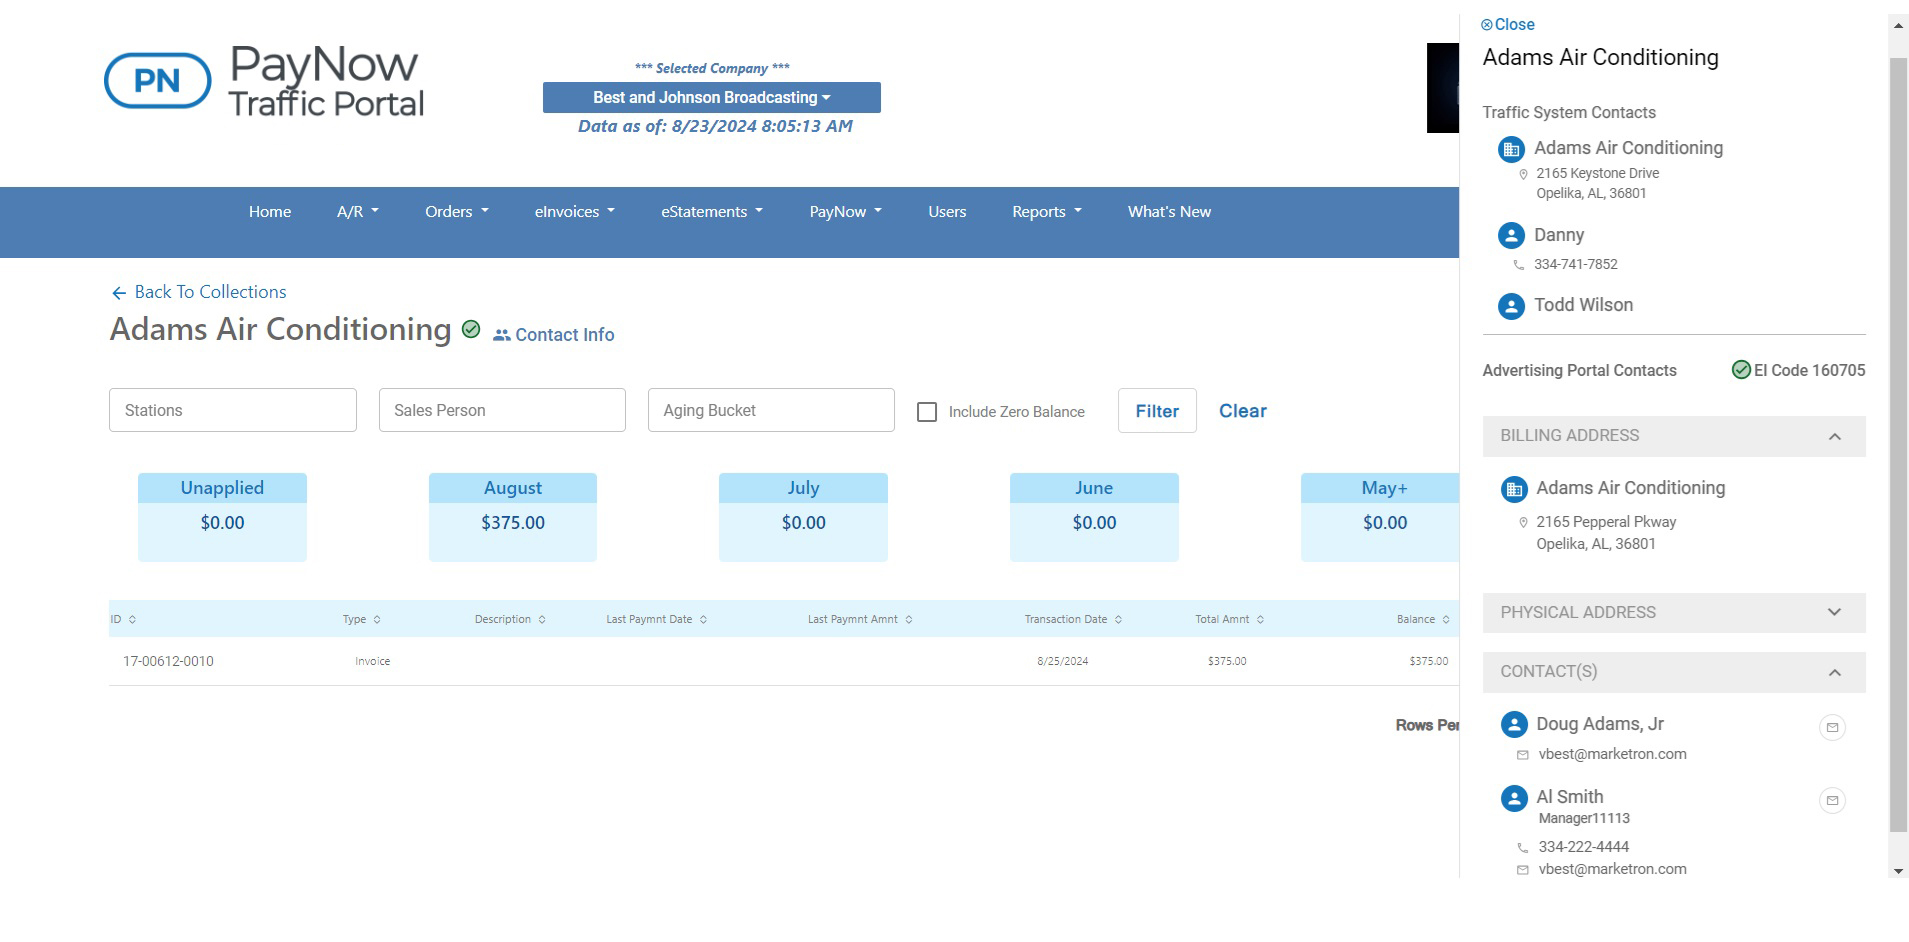1909x942 pixels.
Task: Click the person avatar icon for Danny
Action: pyautogui.click(x=1511, y=236)
